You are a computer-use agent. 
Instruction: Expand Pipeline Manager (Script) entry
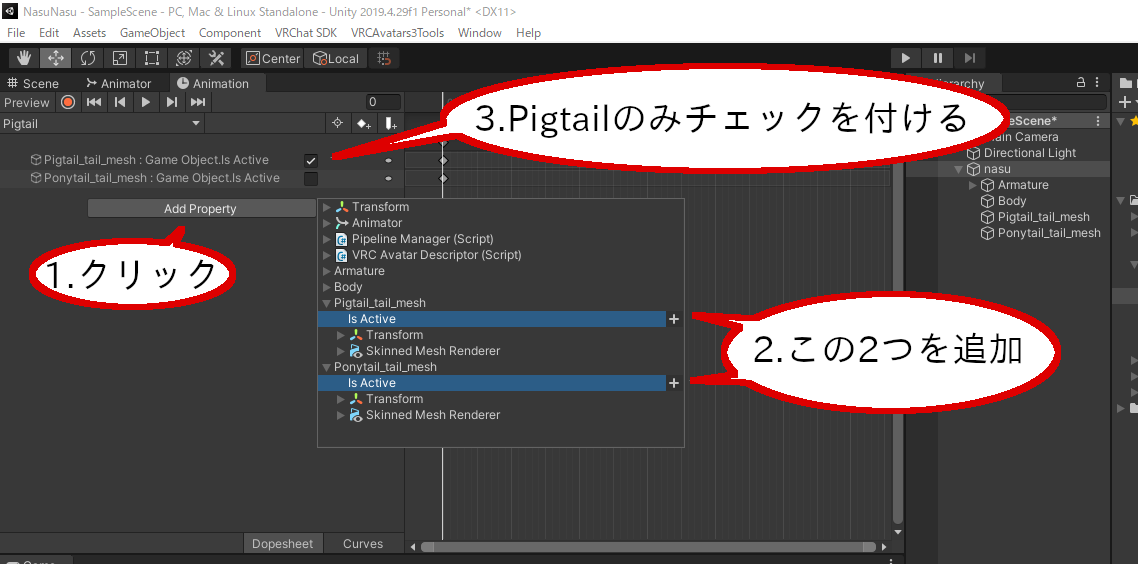[327, 239]
